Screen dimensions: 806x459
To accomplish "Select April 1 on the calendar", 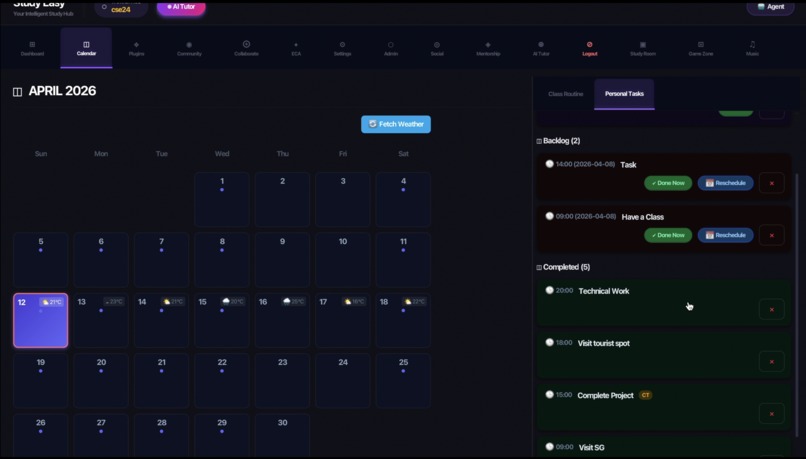I will coord(222,199).
